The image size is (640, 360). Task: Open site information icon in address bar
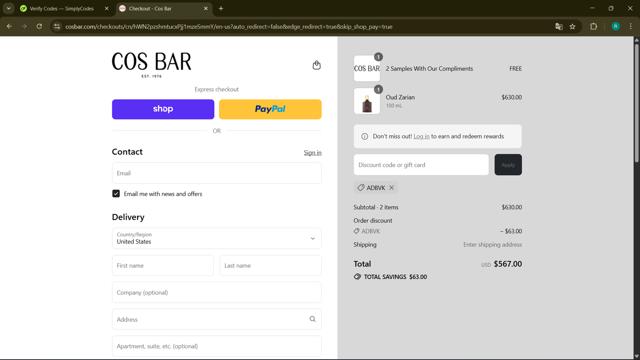pos(57,27)
